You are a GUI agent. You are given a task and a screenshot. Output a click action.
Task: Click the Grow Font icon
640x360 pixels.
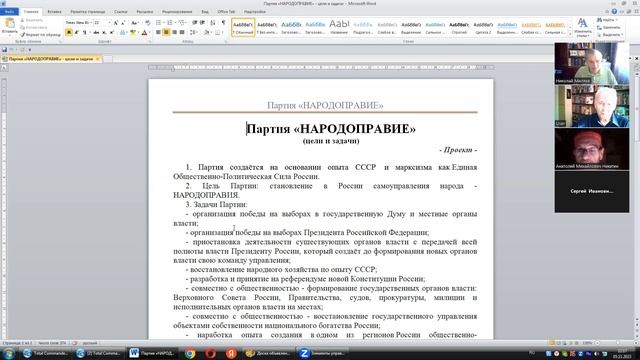coord(116,22)
